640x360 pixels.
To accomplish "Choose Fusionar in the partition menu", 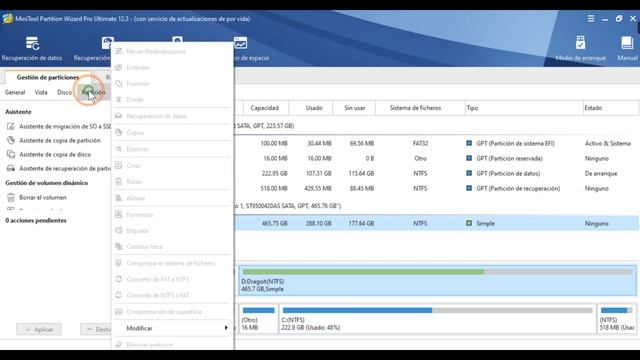I will [172, 84].
